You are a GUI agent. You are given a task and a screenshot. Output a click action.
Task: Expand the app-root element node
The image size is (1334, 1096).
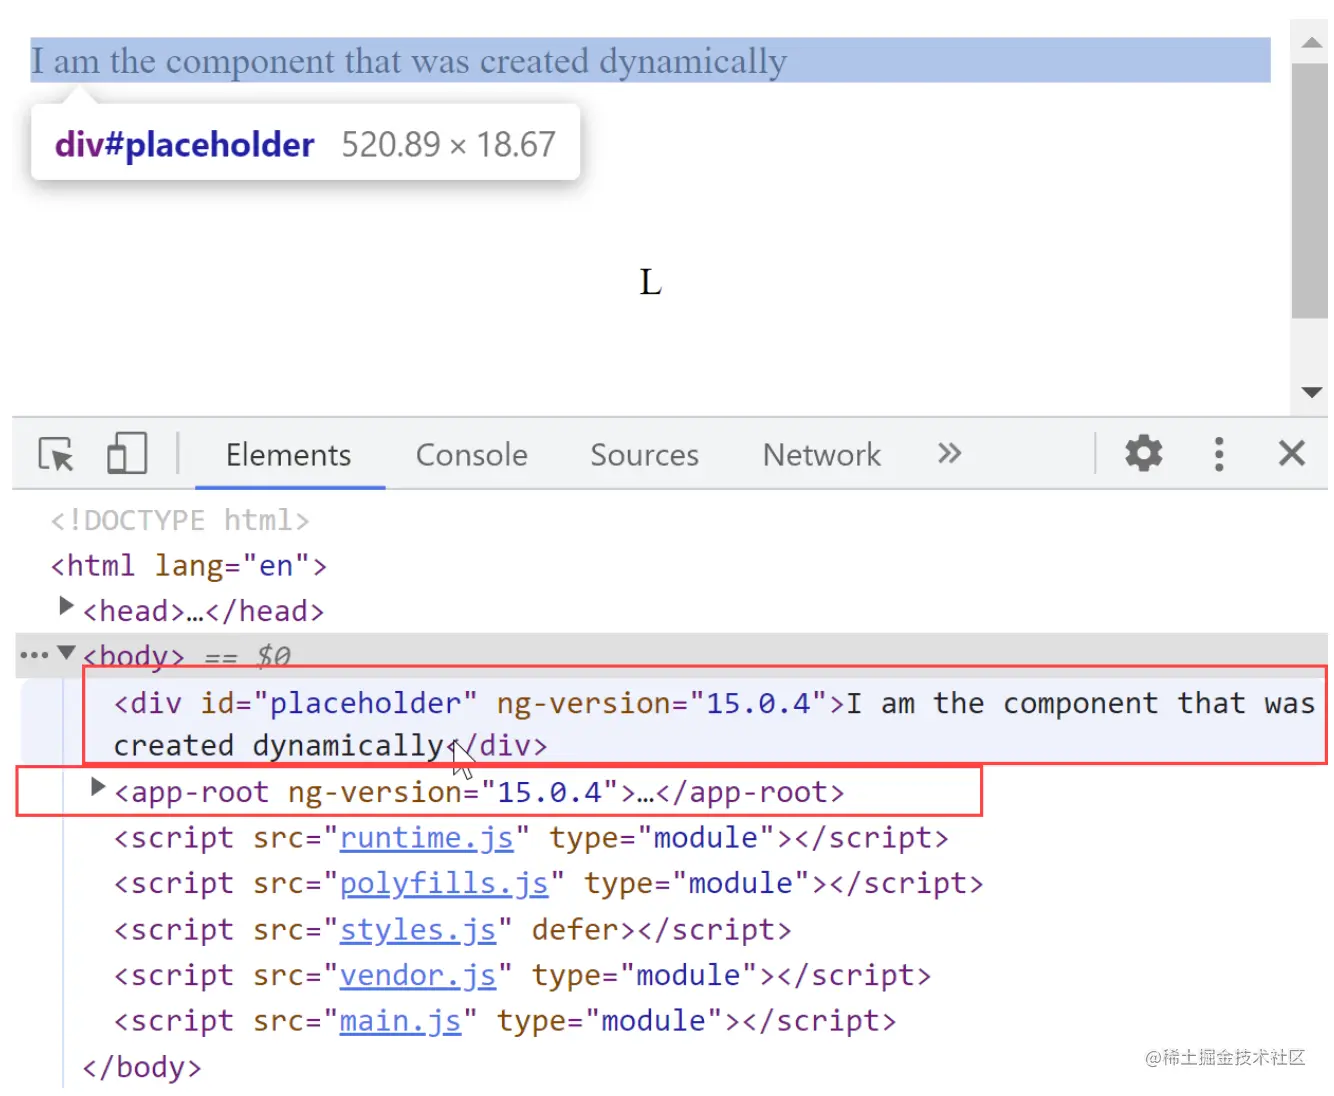97,787
